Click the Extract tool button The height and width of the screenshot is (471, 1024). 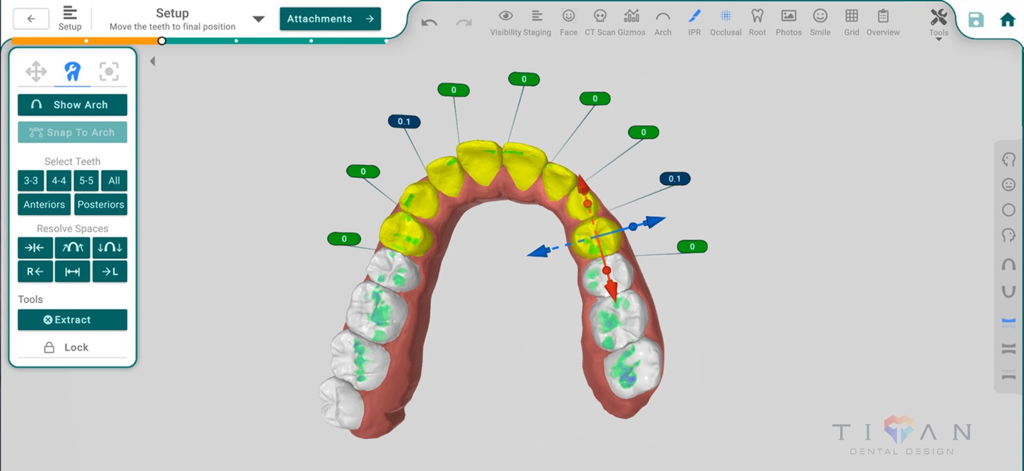72,320
